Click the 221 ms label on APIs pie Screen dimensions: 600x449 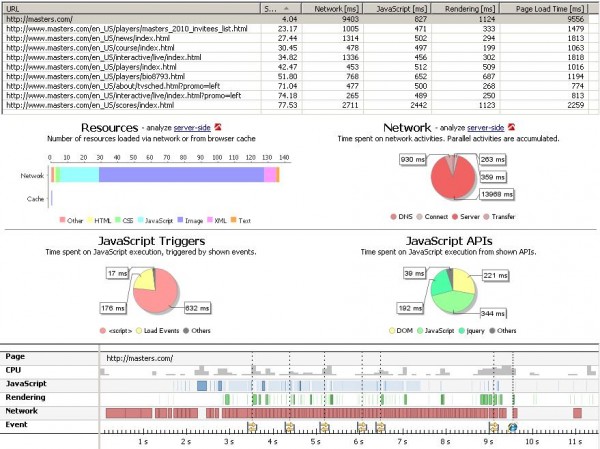coord(495,275)
